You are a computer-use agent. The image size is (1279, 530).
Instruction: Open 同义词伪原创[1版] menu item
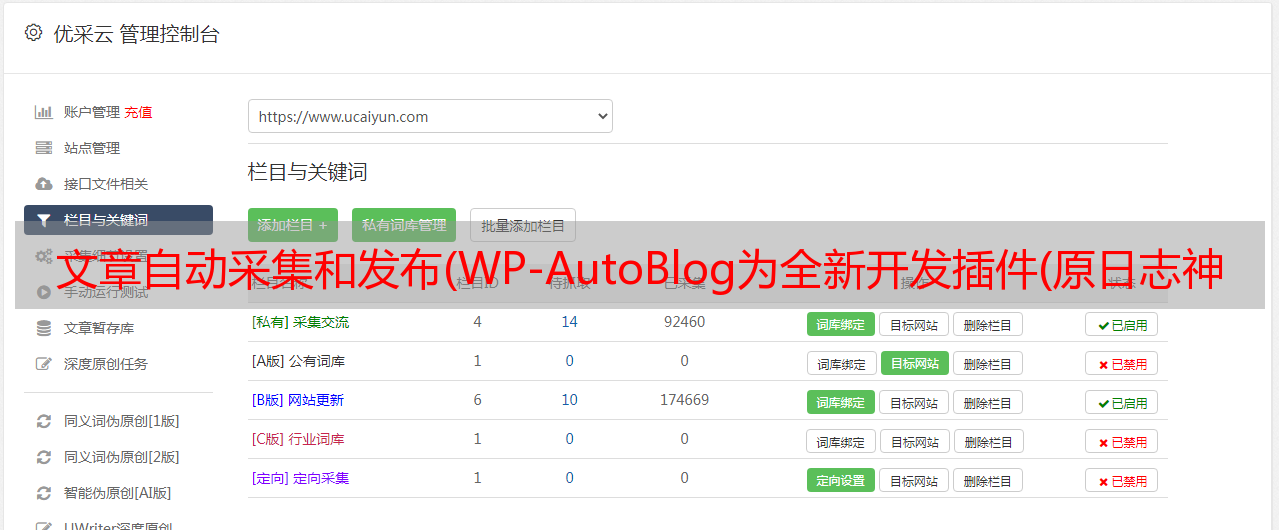[x=122, y=421]
